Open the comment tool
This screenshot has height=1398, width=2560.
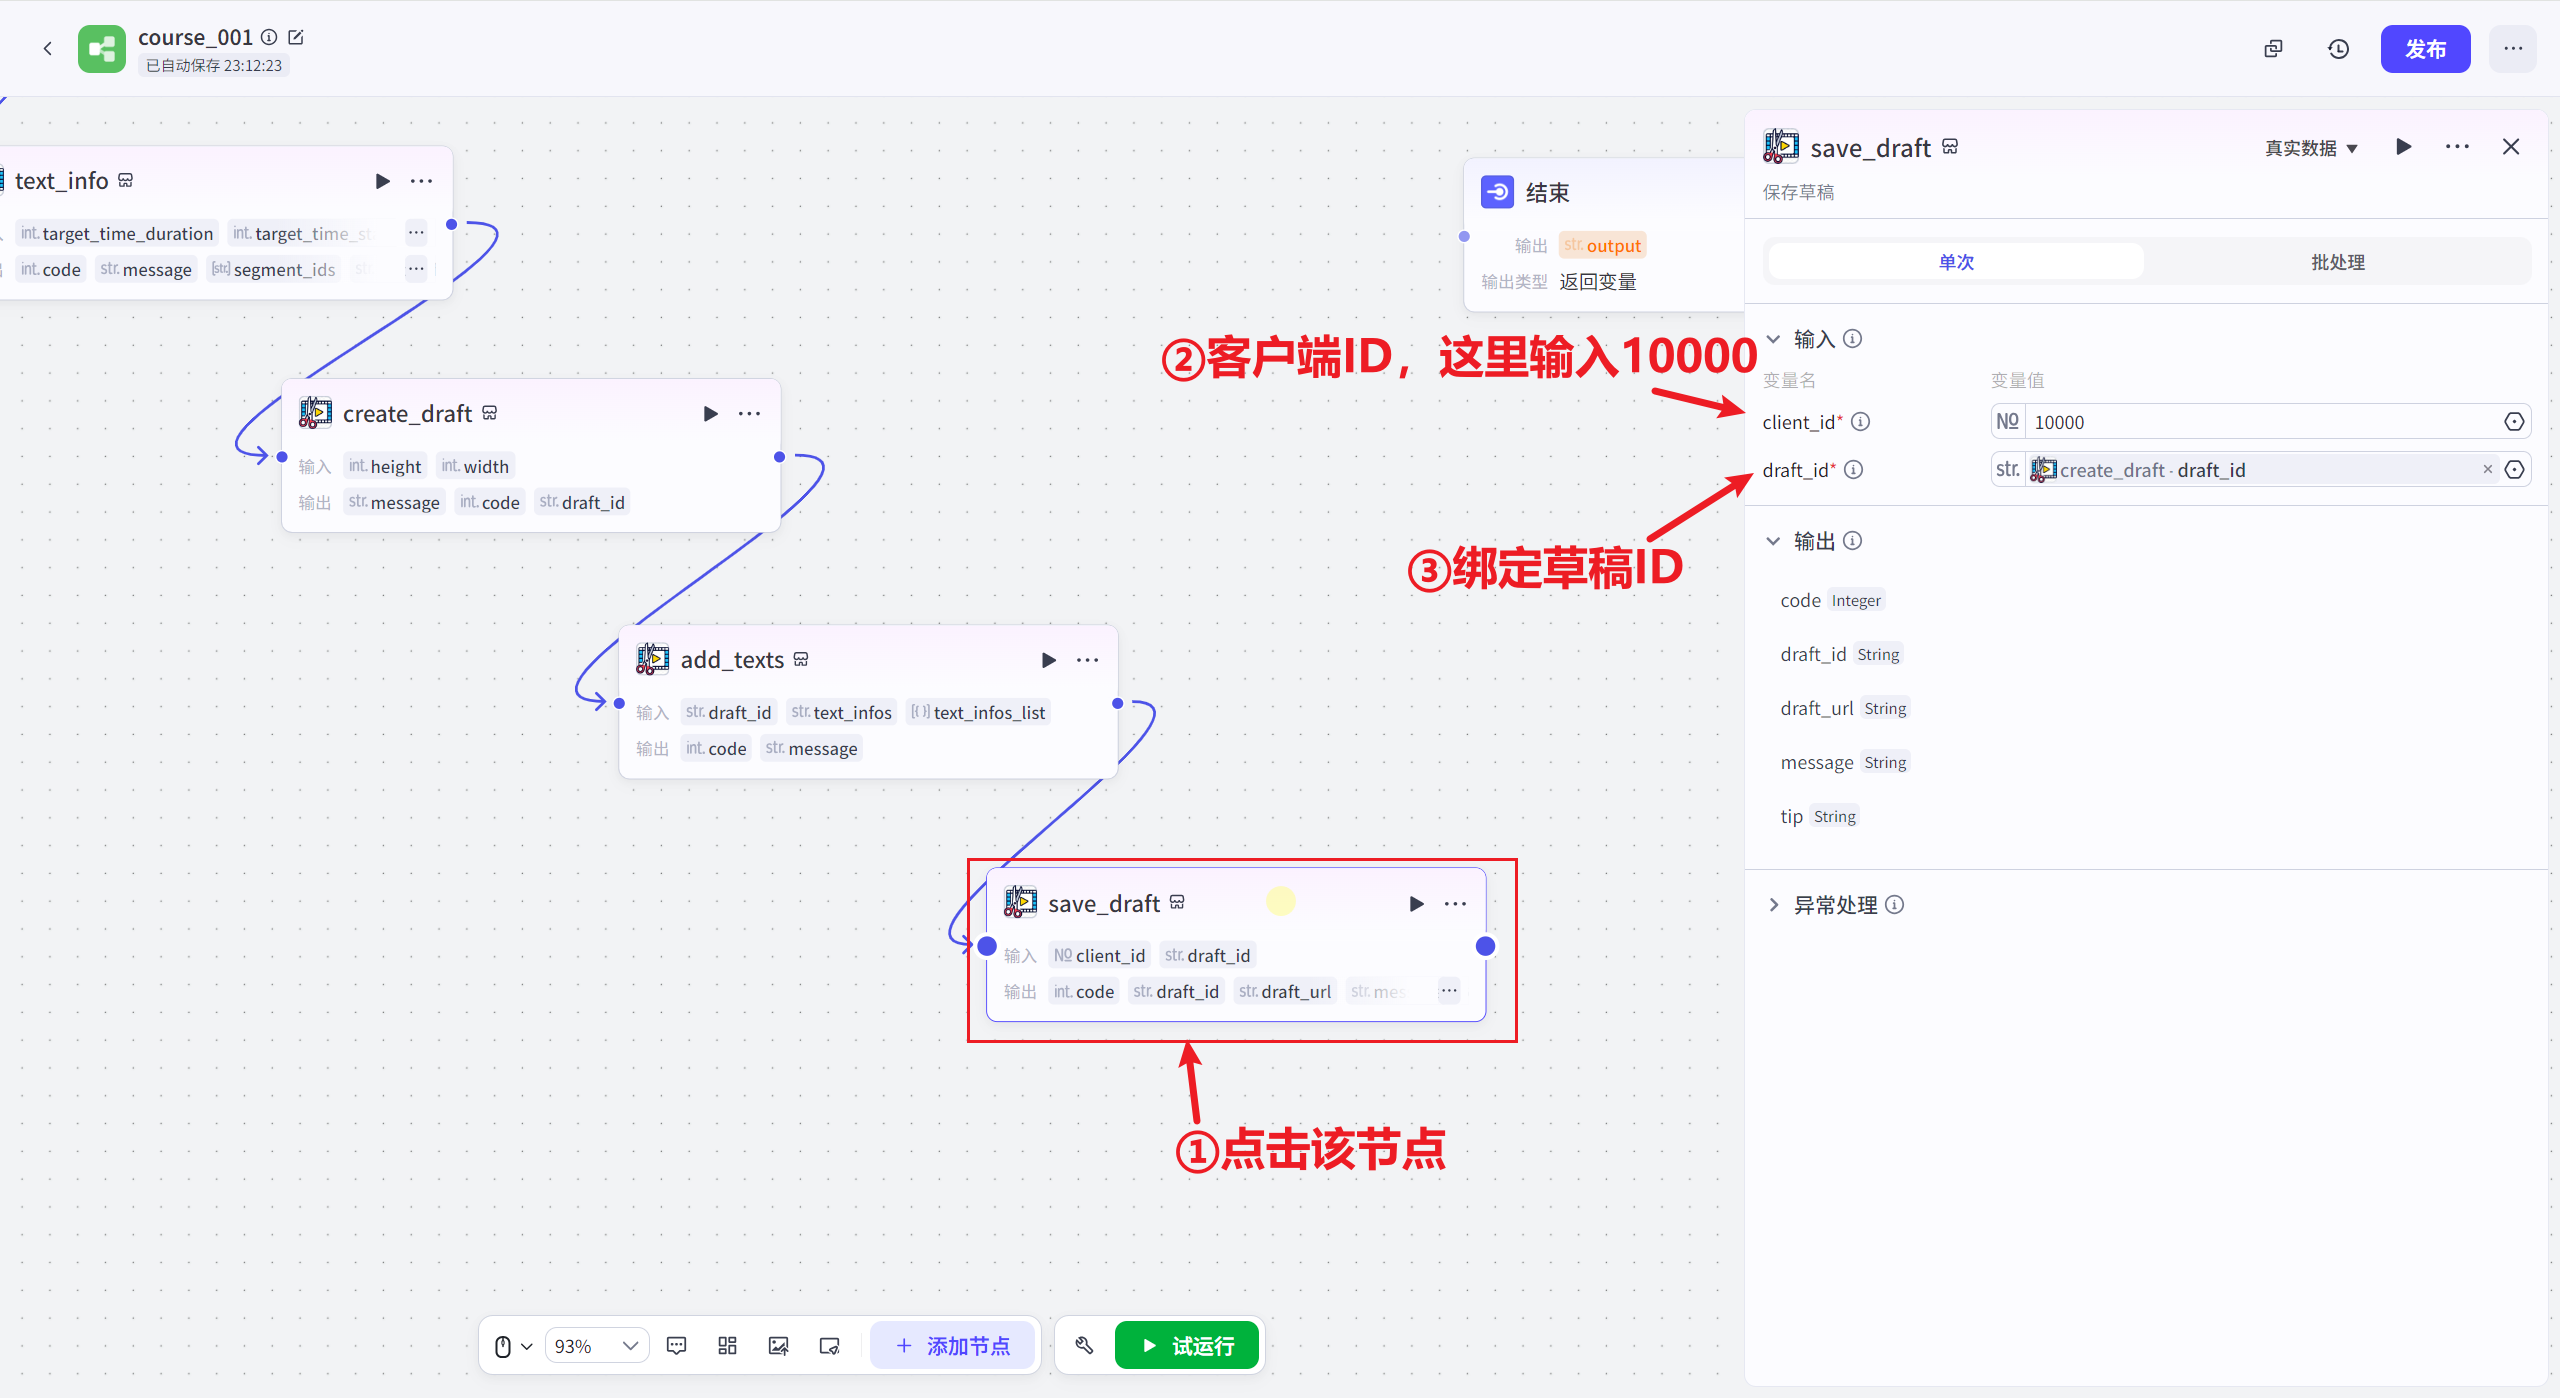(x=676, y=1345)
